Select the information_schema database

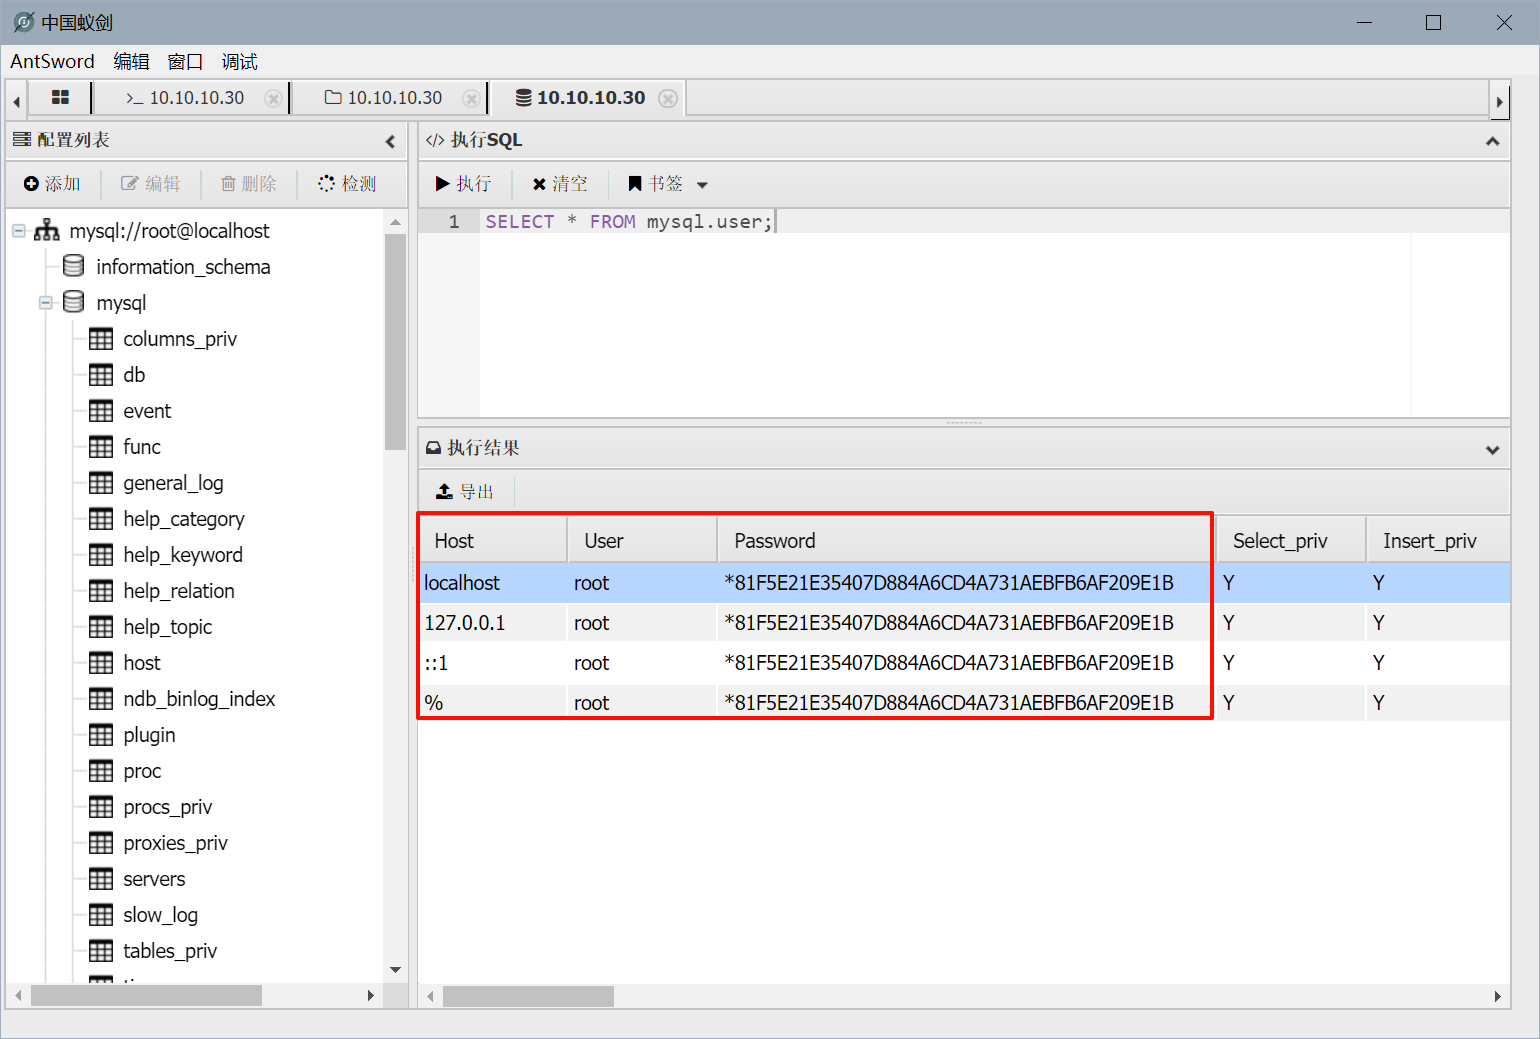coord(182,267)
